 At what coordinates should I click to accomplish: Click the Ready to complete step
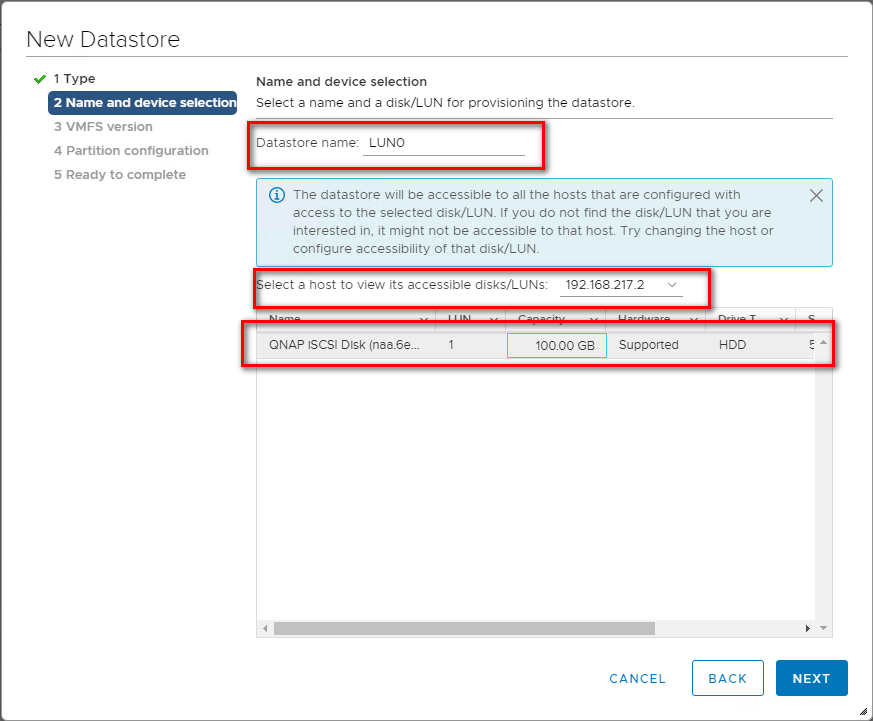coord(120,175)
